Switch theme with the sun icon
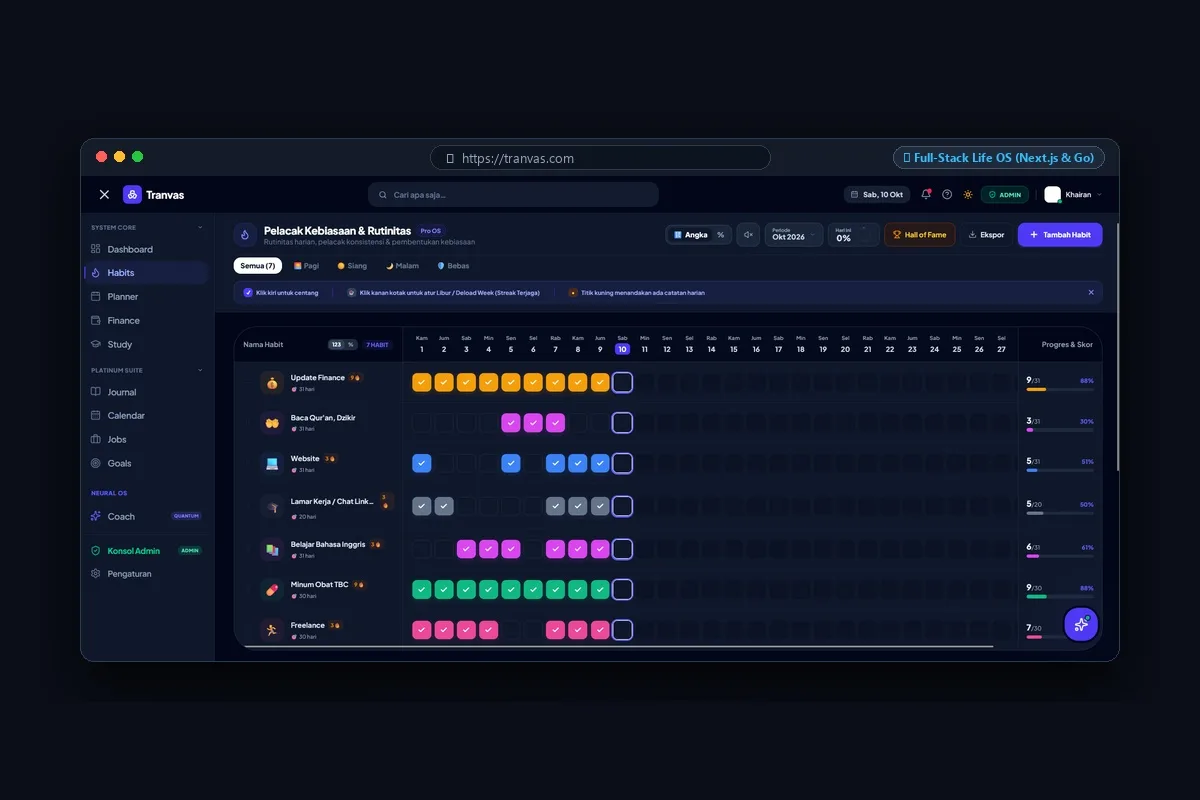 tap(968, 194)
